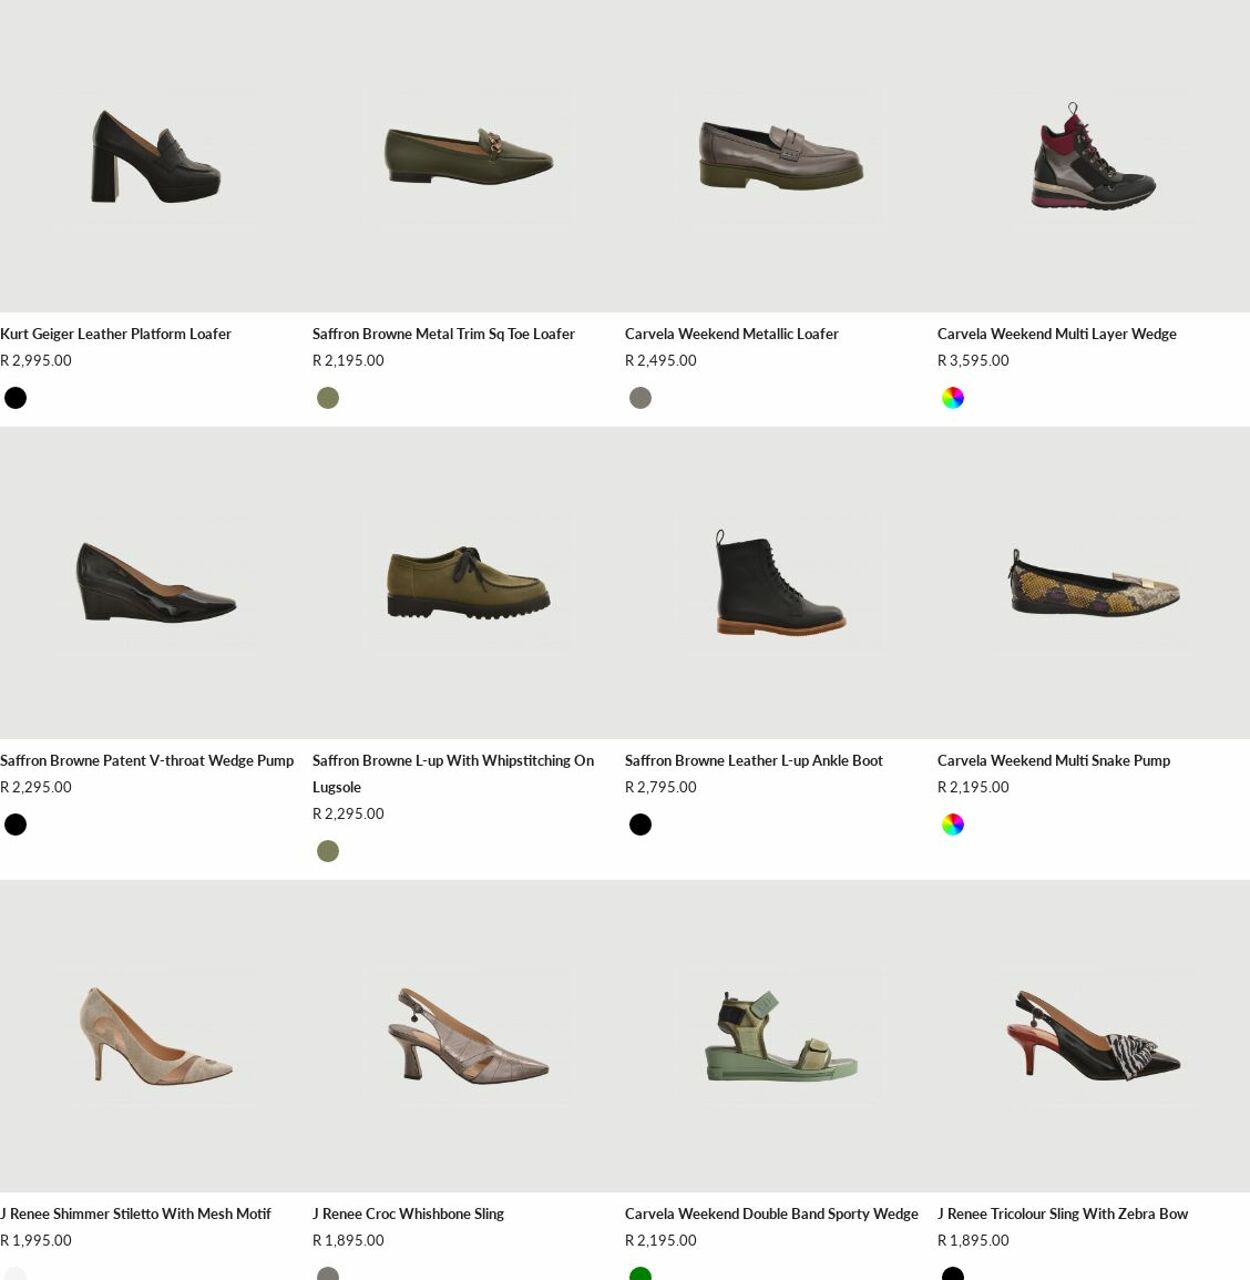
Task: Click price R 1,895.00 of Croc Whishbone Sling
Action: pos(348,1241)
